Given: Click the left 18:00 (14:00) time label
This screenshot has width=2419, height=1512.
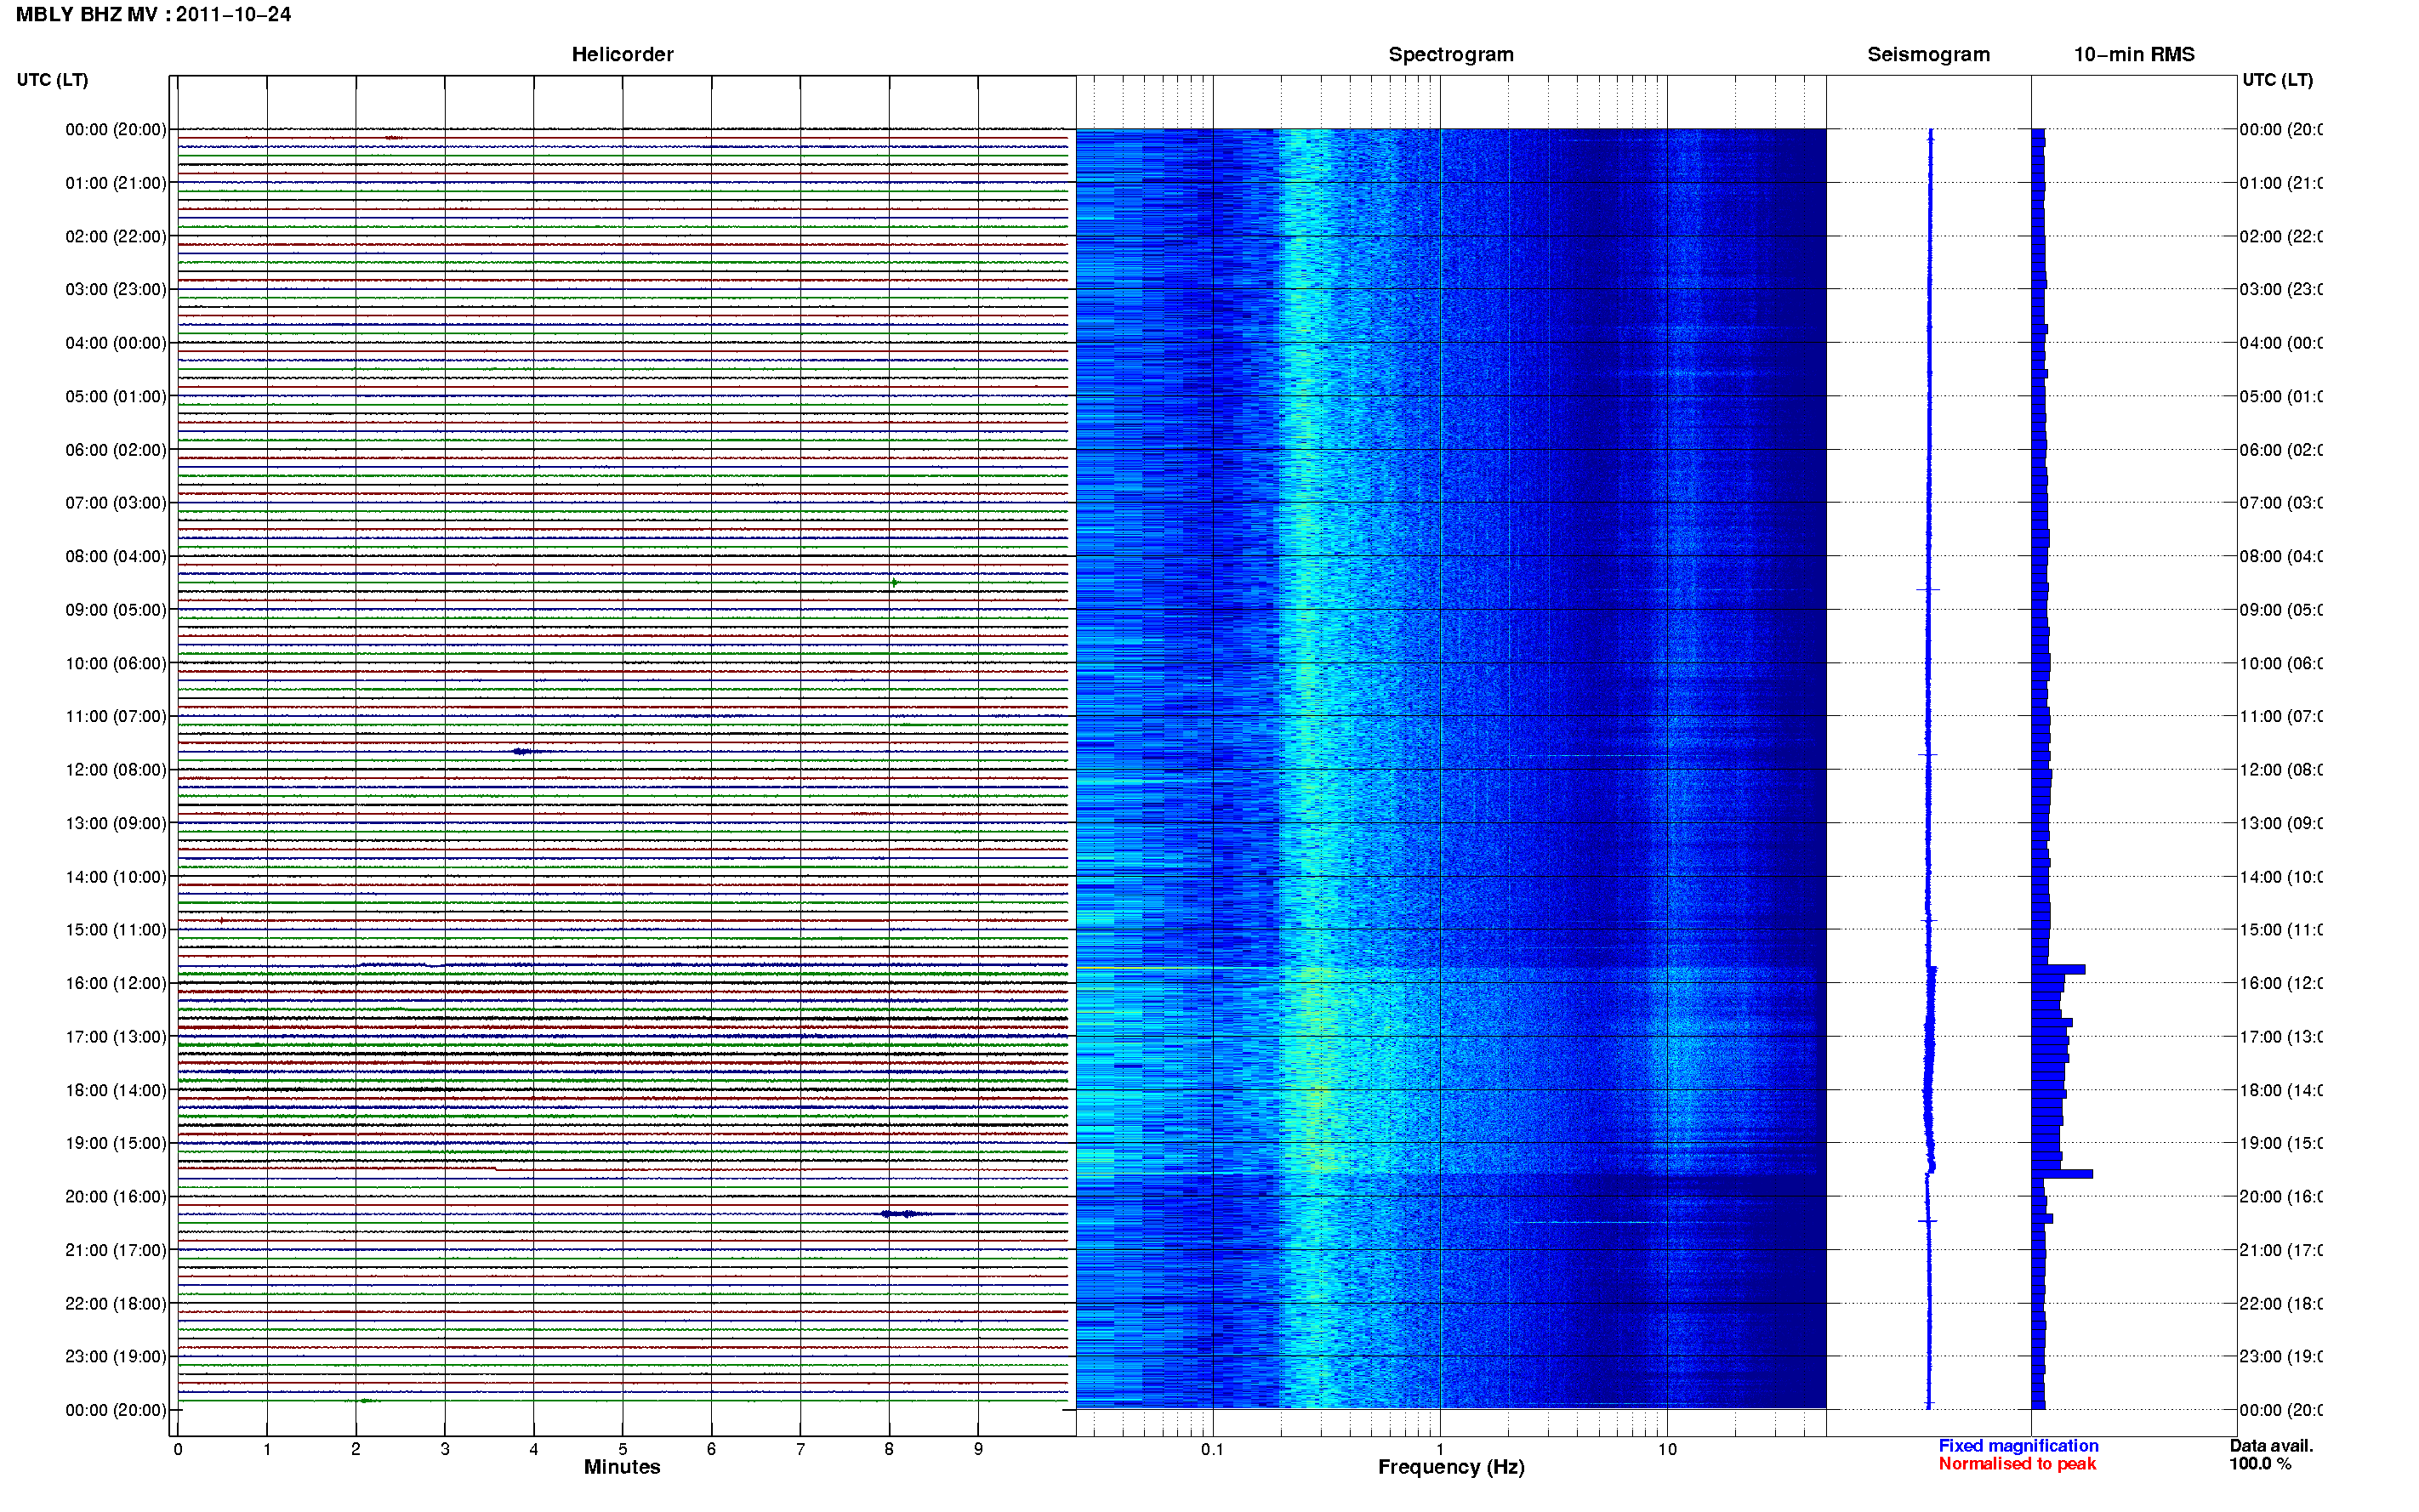Looking at the screenshot, I should click(x=116, y=1090).
